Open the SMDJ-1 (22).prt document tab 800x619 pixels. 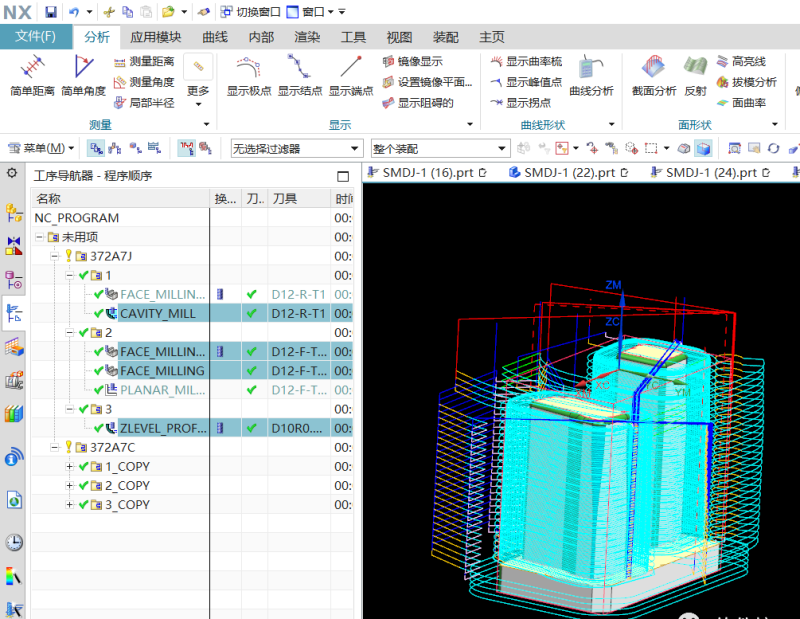click(570, 172)
